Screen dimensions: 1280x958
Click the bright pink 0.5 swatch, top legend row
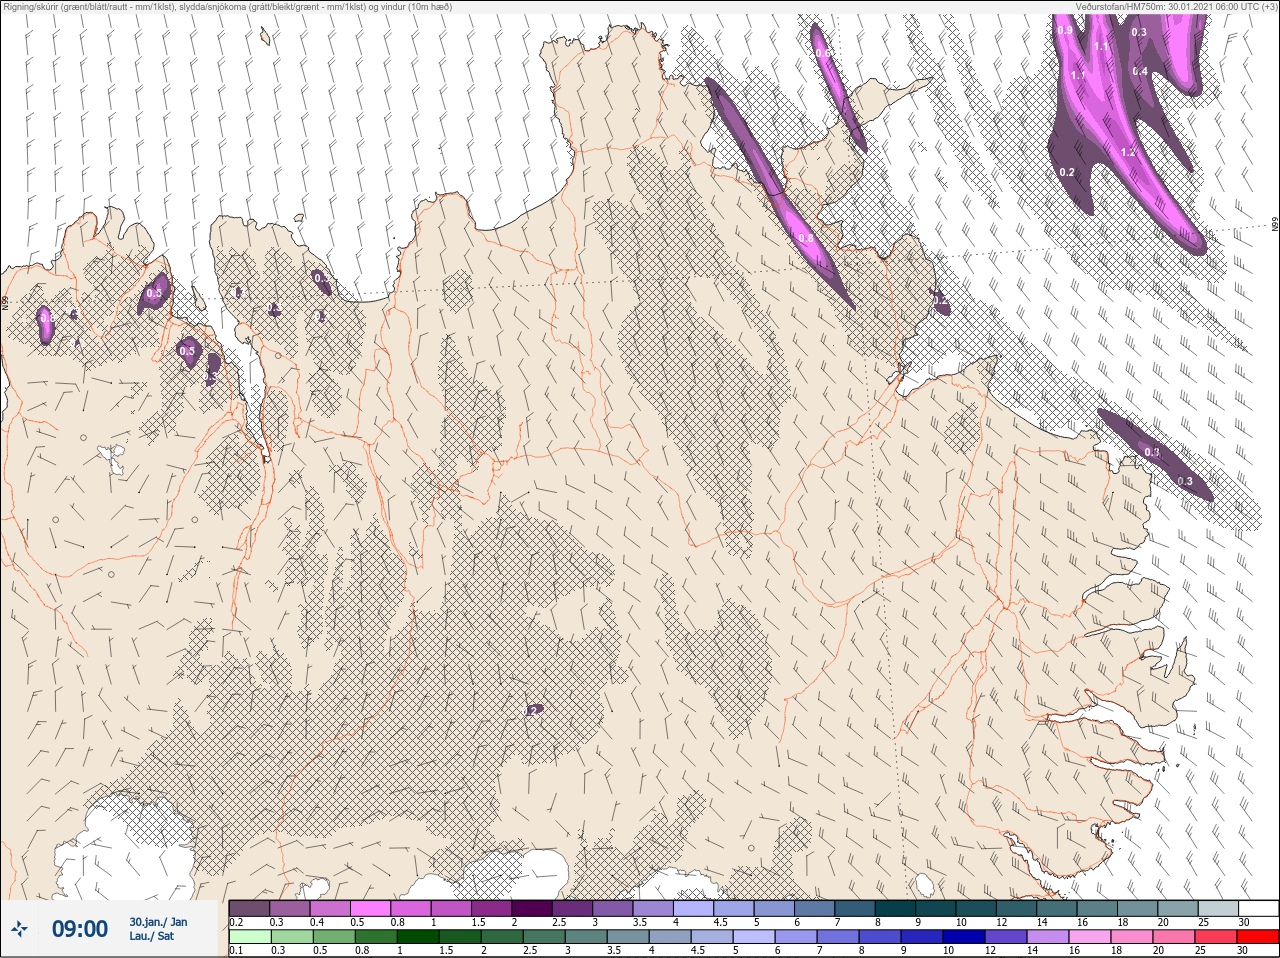tap(370, 908)
